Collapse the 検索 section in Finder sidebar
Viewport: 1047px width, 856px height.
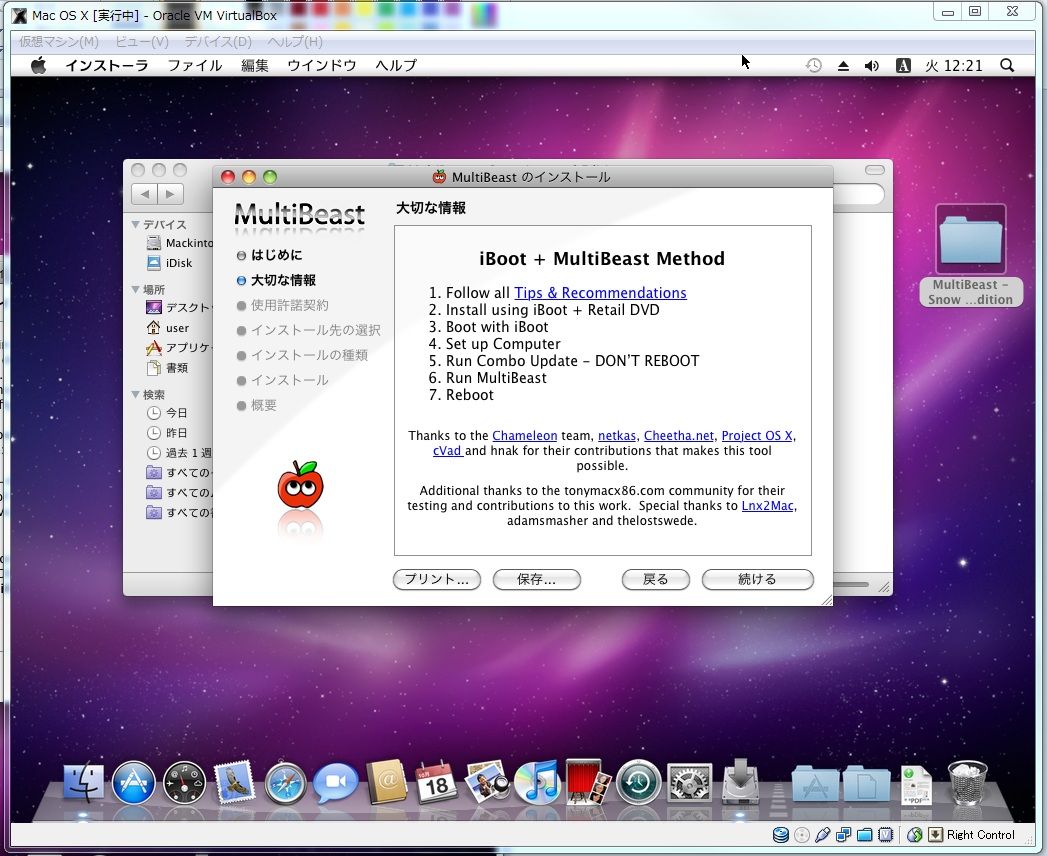click(x=136, y=395)
